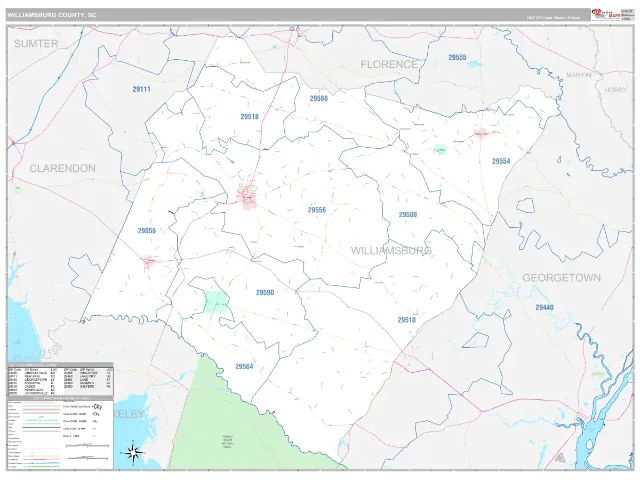Select ZIP code 29555 label

click(457, 58)
